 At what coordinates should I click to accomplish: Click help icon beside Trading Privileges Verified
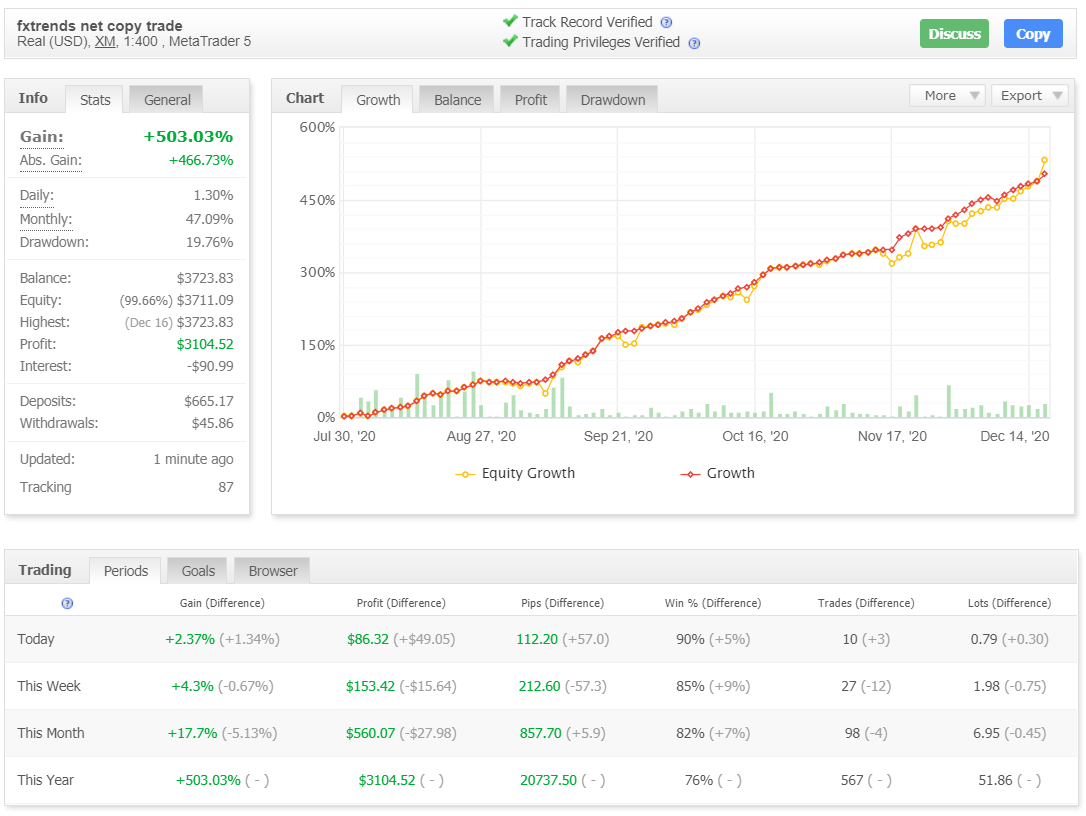click(x=694, y=43)
